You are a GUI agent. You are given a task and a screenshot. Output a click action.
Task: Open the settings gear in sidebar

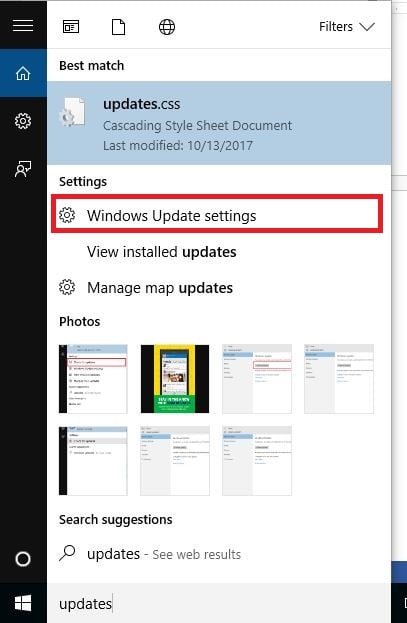[x=23, y=121]
